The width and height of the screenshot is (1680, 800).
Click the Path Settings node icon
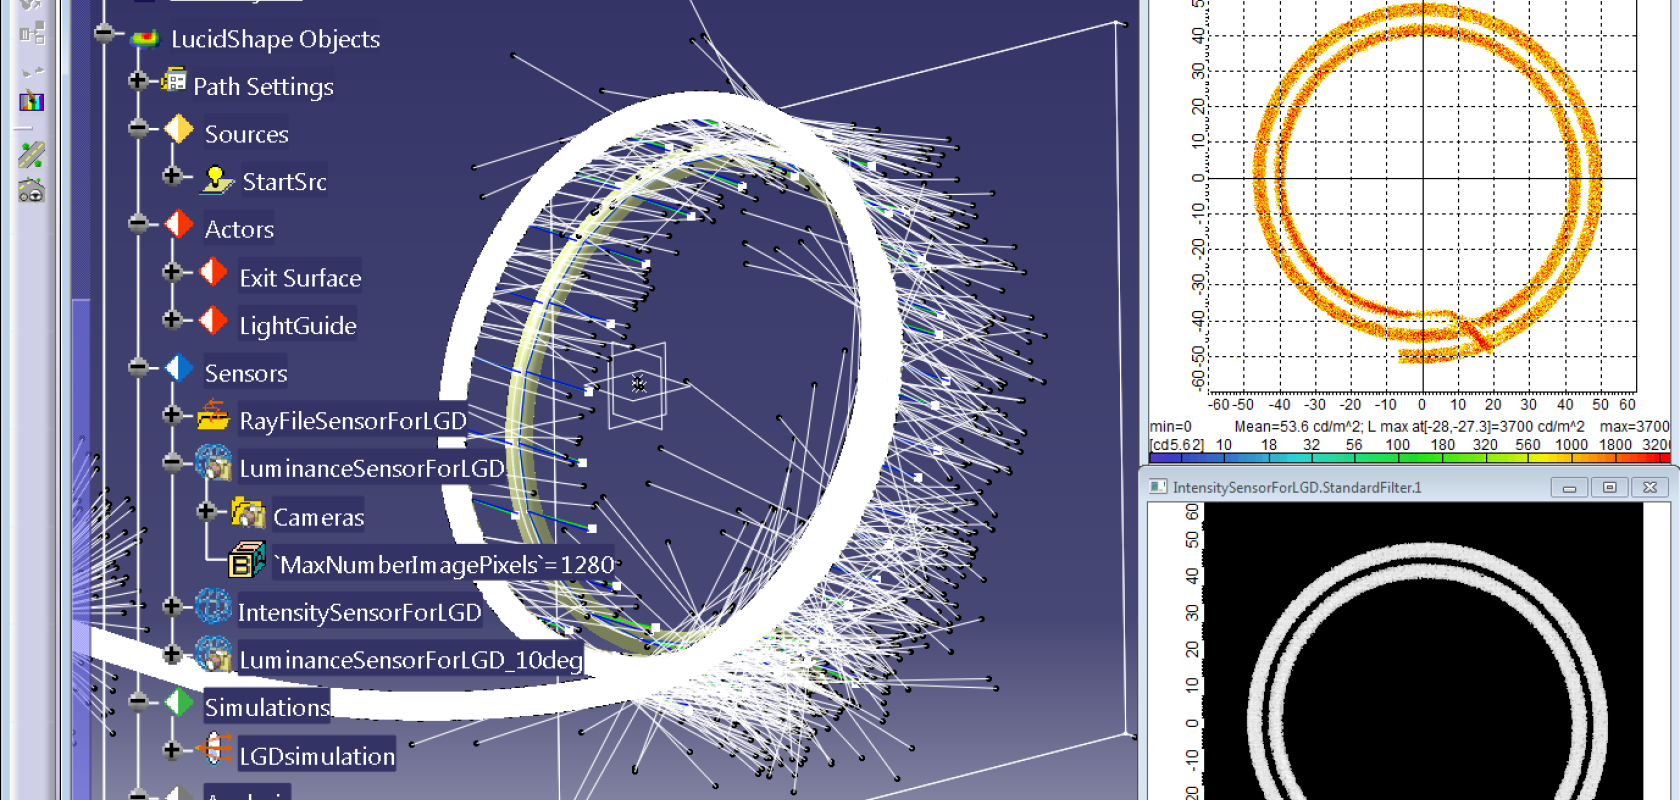[x=174, y=80]
